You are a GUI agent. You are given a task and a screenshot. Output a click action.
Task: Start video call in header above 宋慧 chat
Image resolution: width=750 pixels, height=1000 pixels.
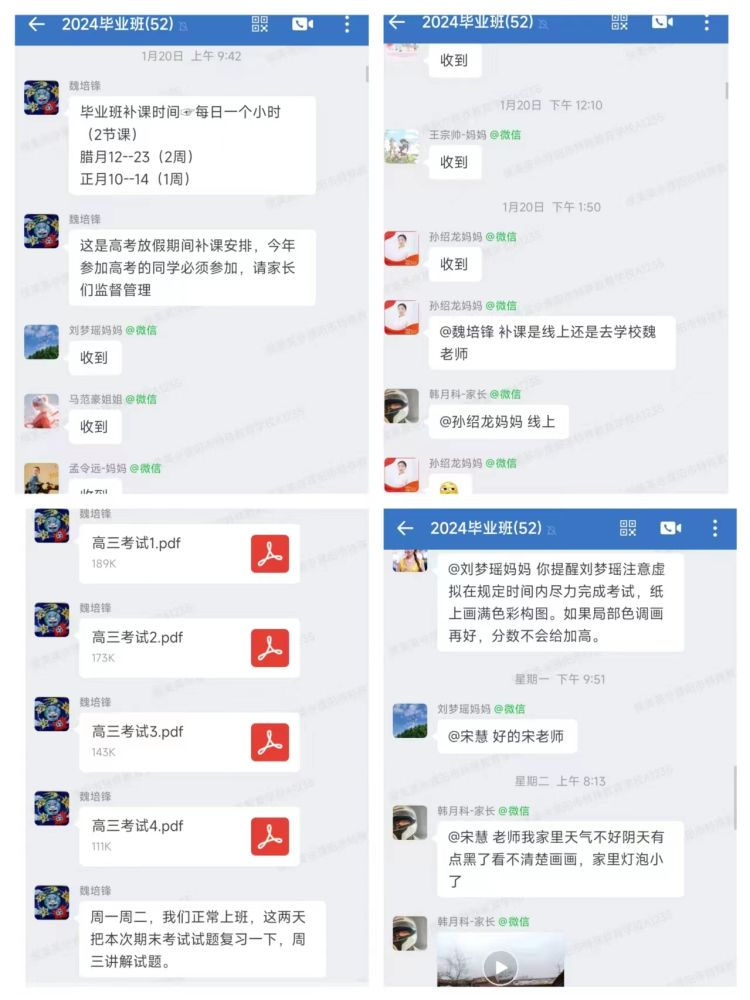click(670, 528)
